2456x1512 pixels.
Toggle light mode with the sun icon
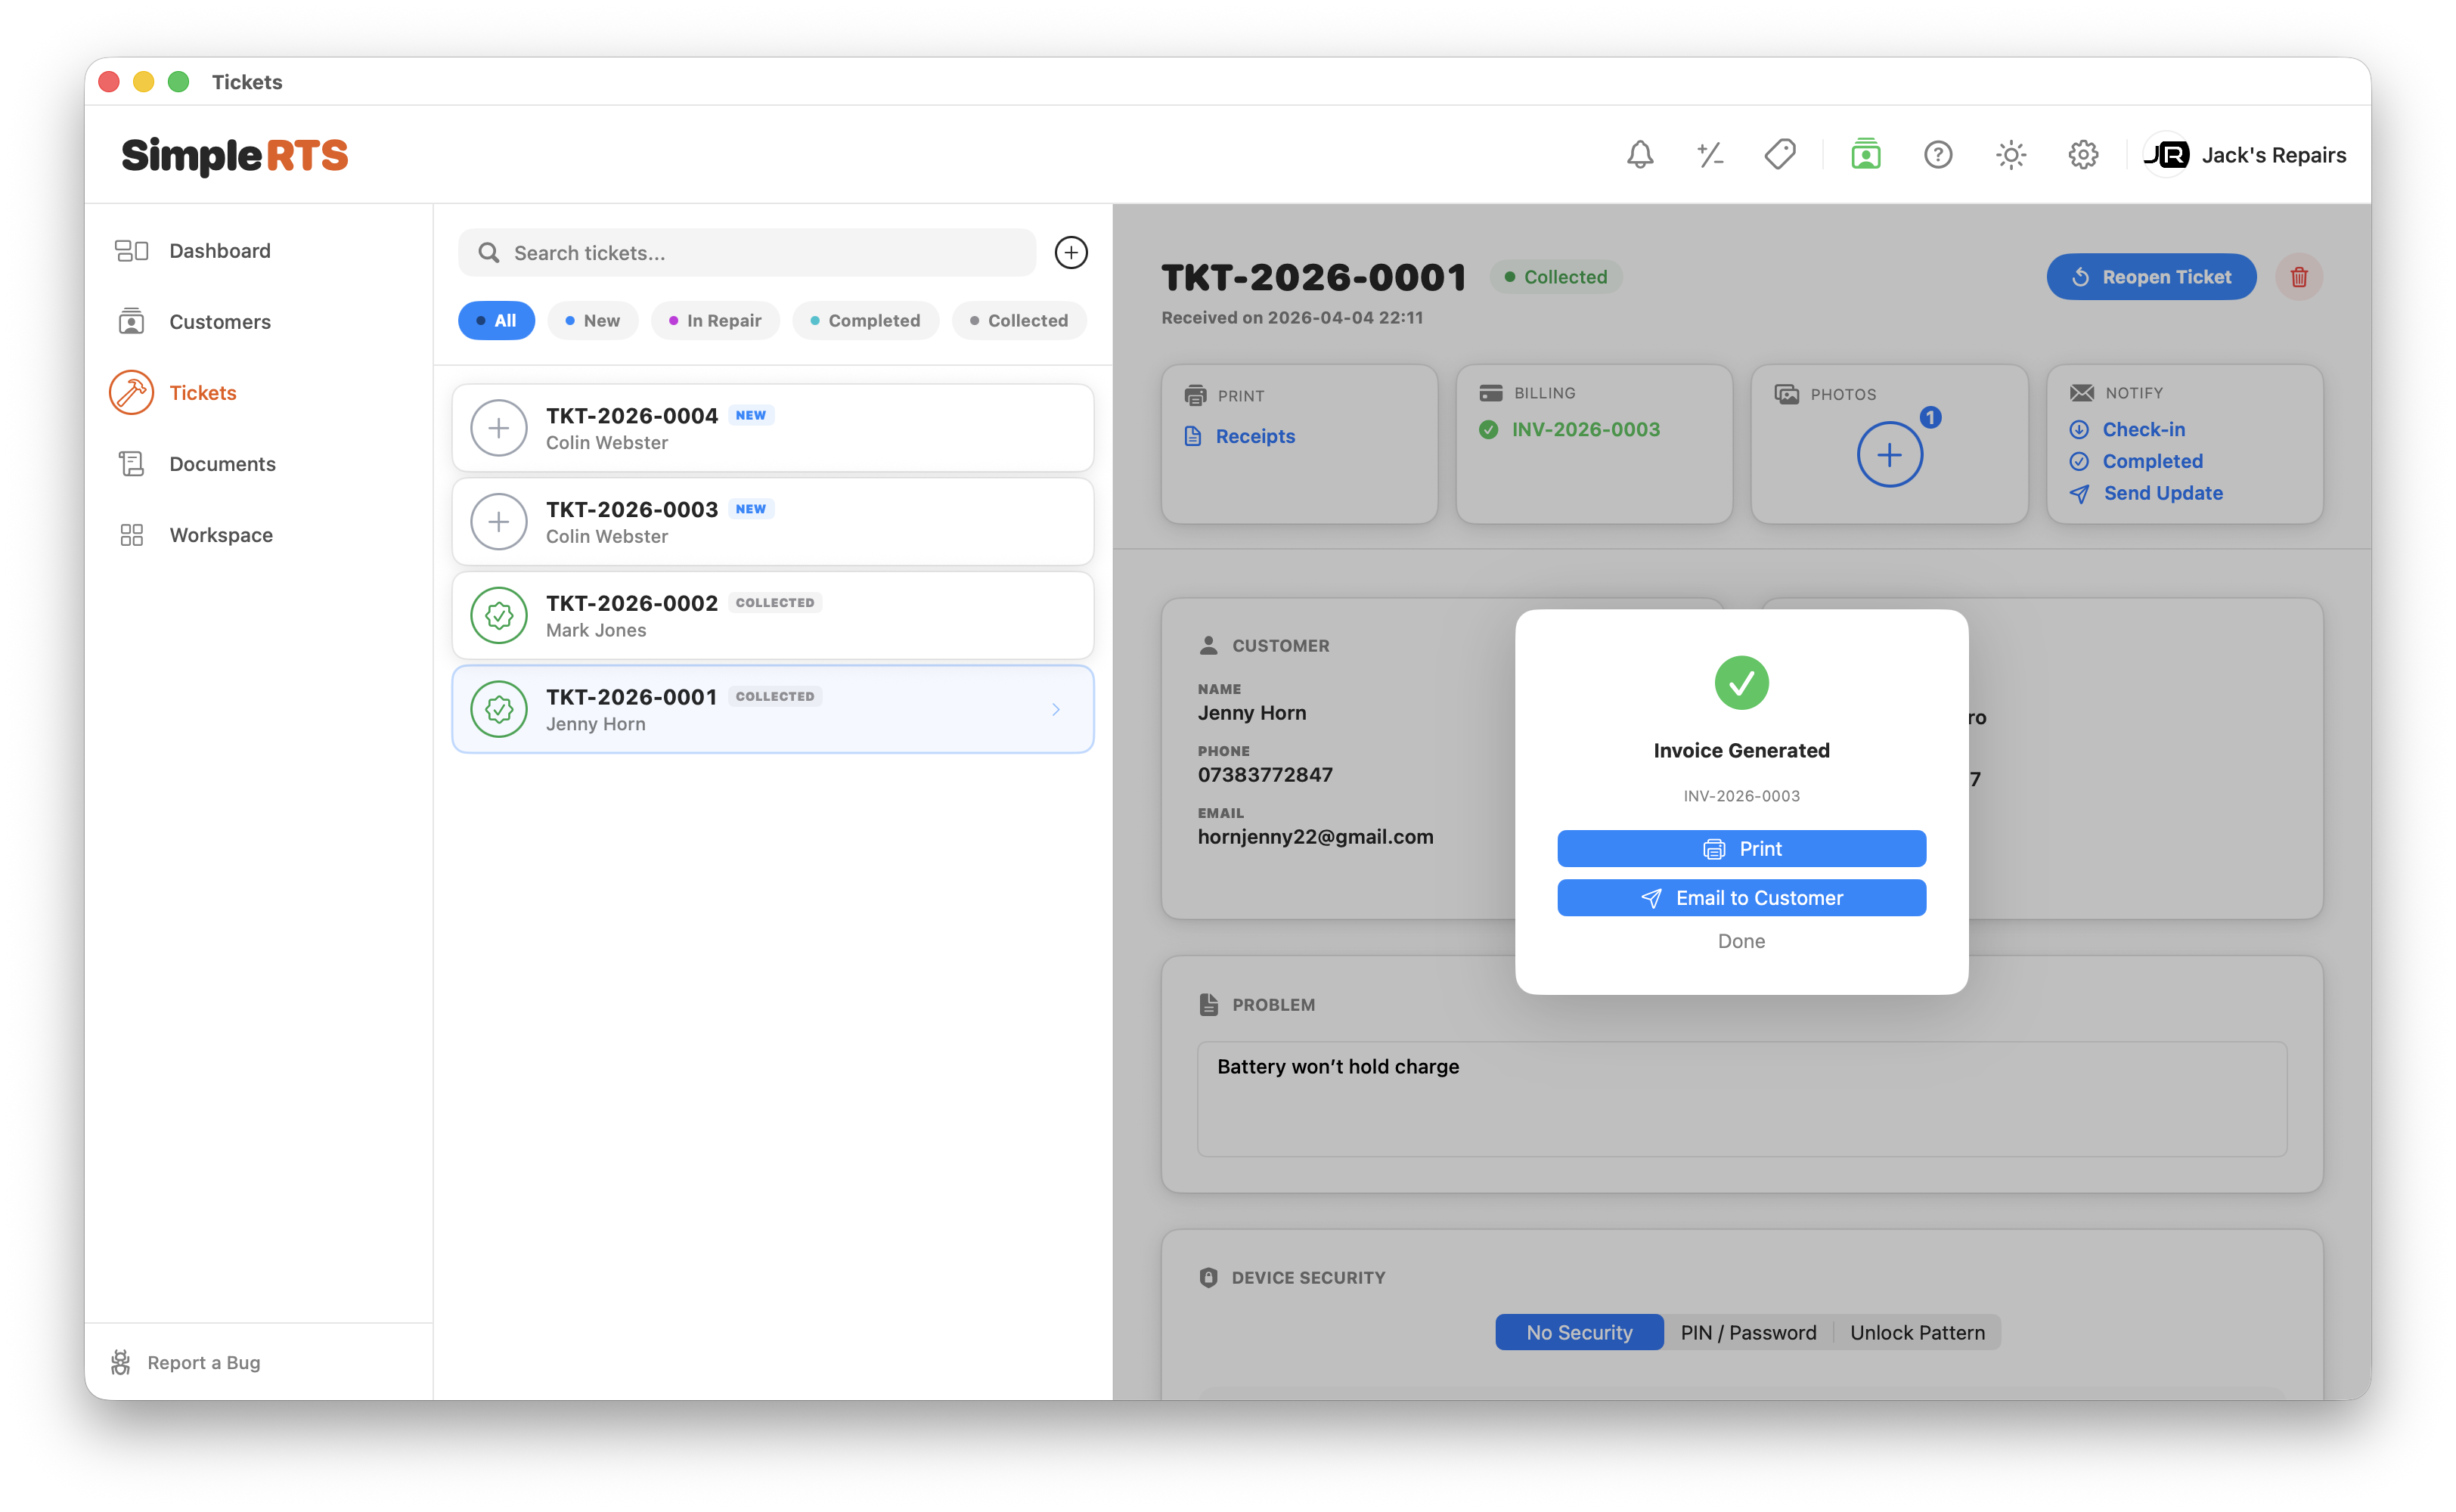pyautogui.click(x=2010, y=154)
